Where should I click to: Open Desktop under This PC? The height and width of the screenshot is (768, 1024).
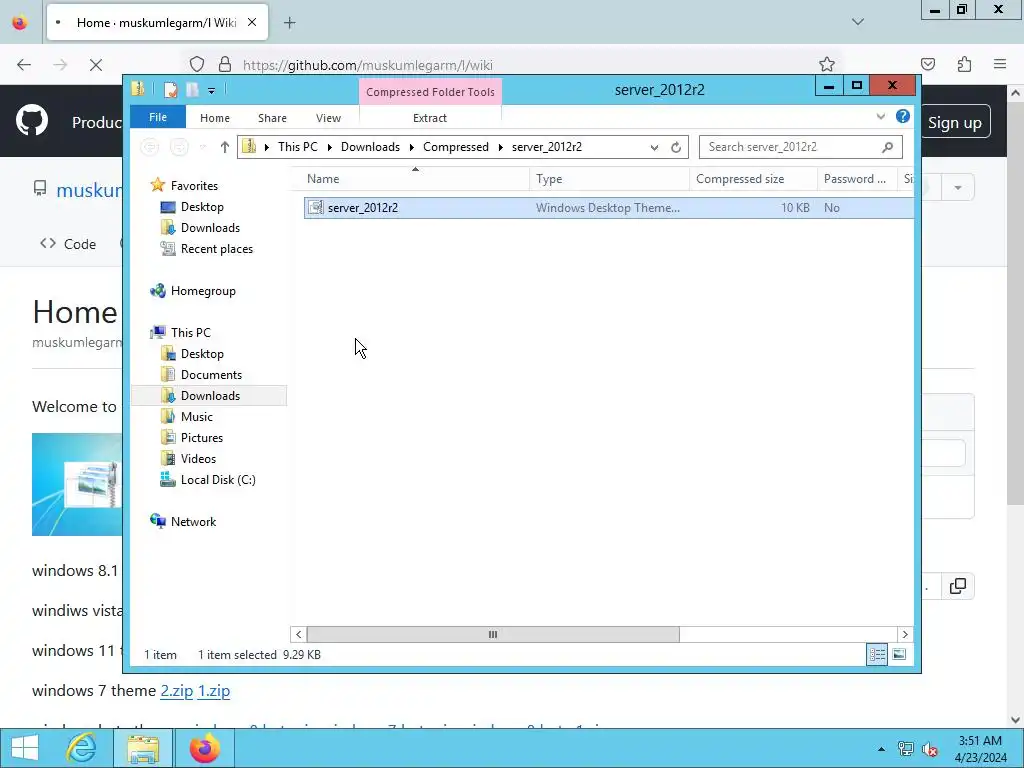[x=202, y=354]
